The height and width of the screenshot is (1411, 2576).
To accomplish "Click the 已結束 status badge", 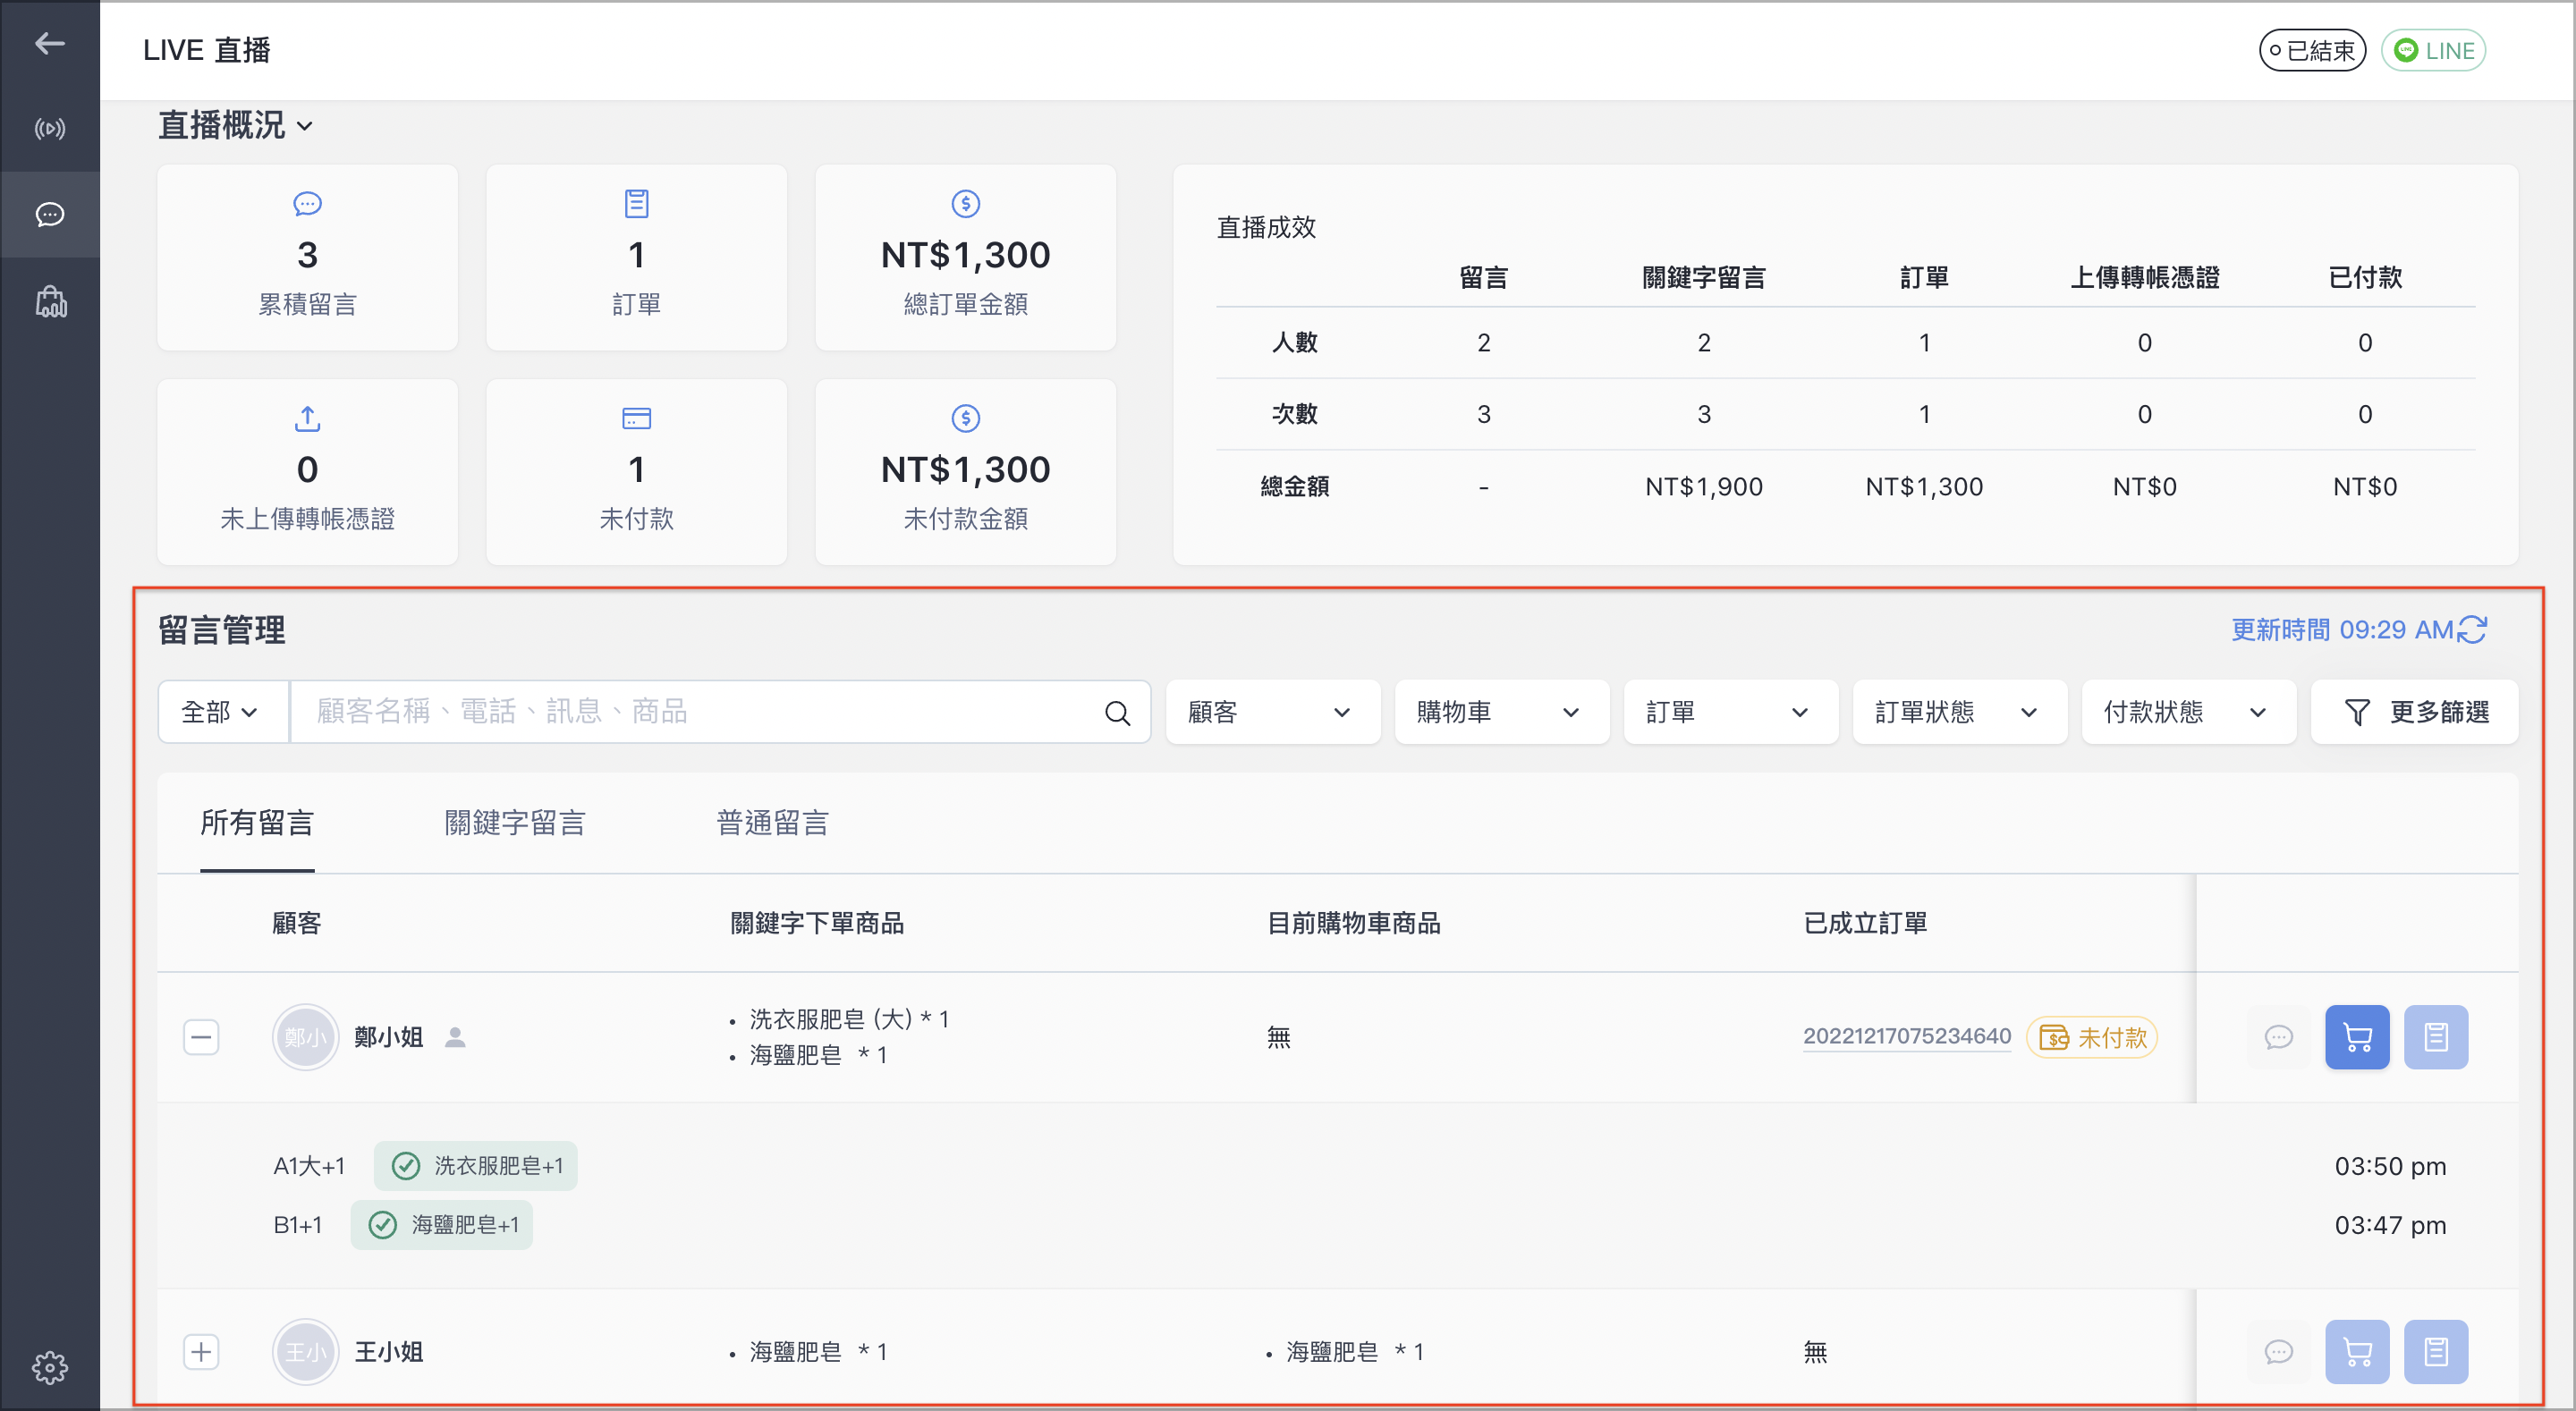I will click(2312, 50).
